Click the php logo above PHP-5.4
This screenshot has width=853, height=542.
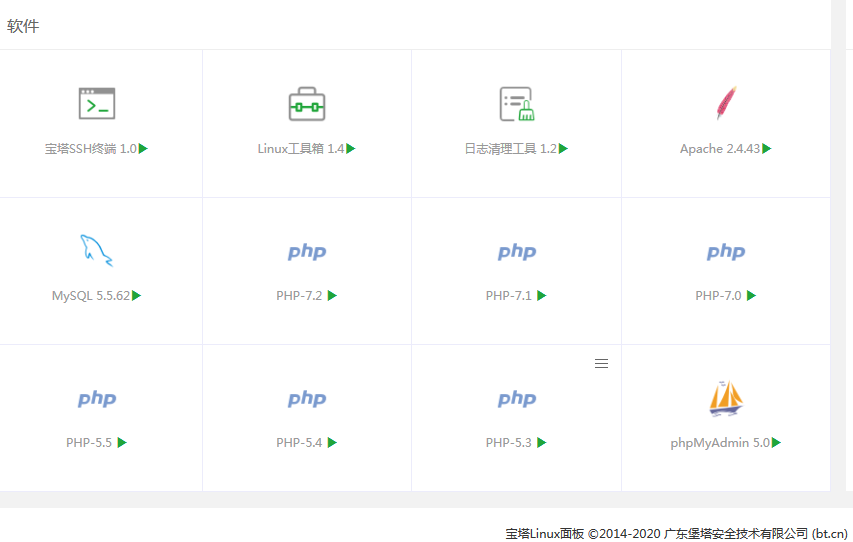tap(307, 398)
